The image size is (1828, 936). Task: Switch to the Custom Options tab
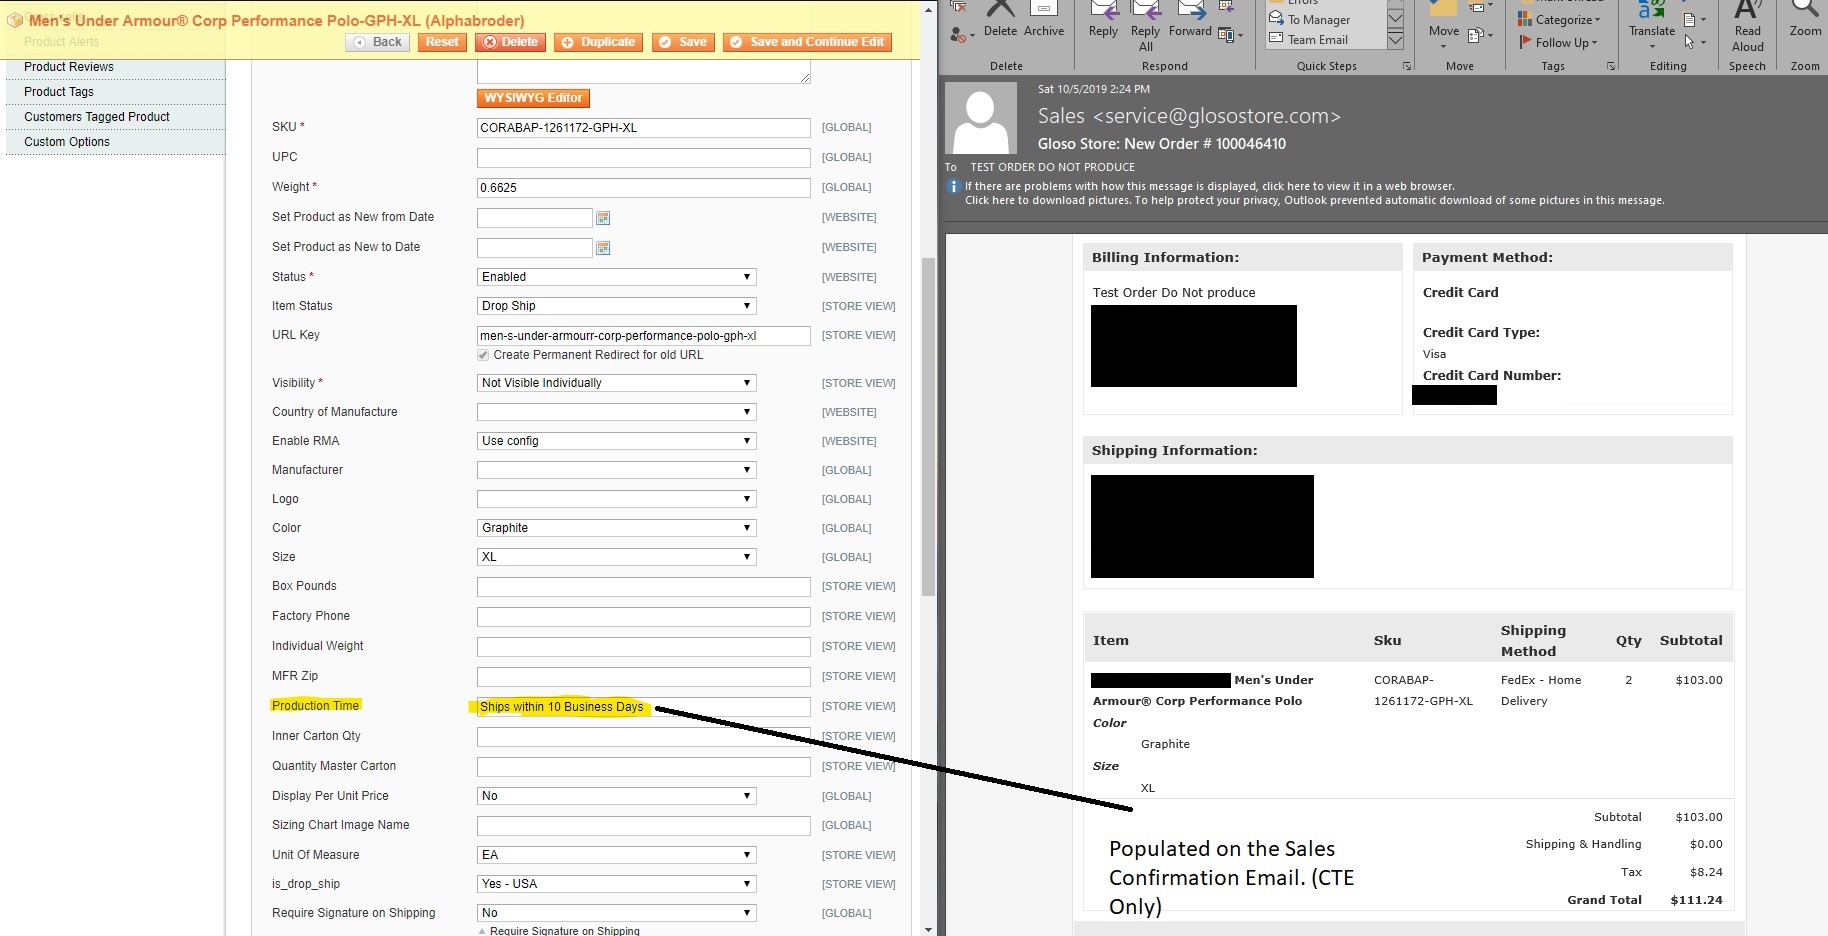click(x=66, y=142)
